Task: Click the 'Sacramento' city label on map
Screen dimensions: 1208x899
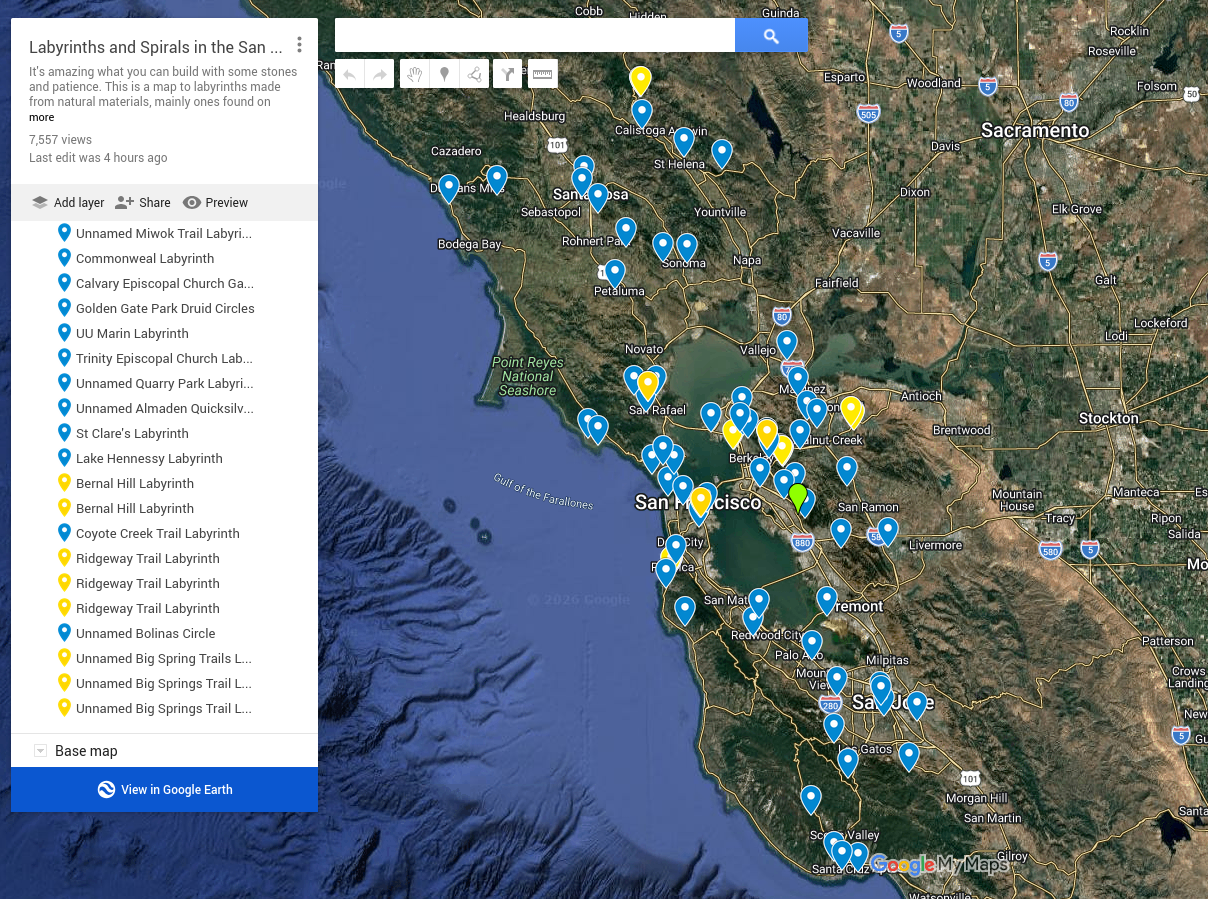Action: pos(1035,131)
